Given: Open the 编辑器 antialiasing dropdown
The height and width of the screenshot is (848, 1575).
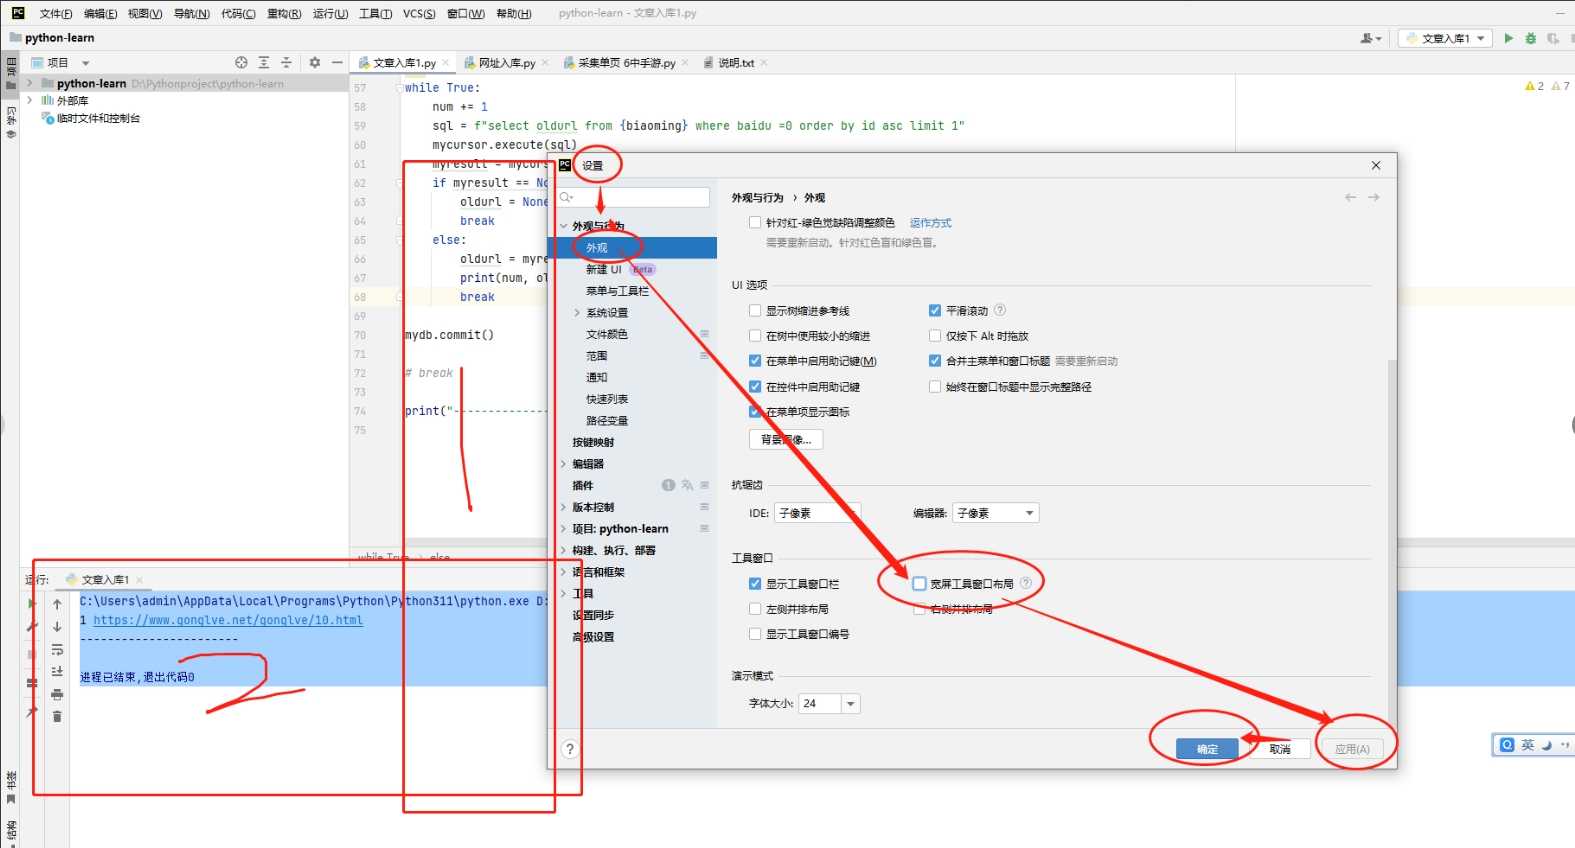Looking at the screenshot, I should click(x=995, y=513).
